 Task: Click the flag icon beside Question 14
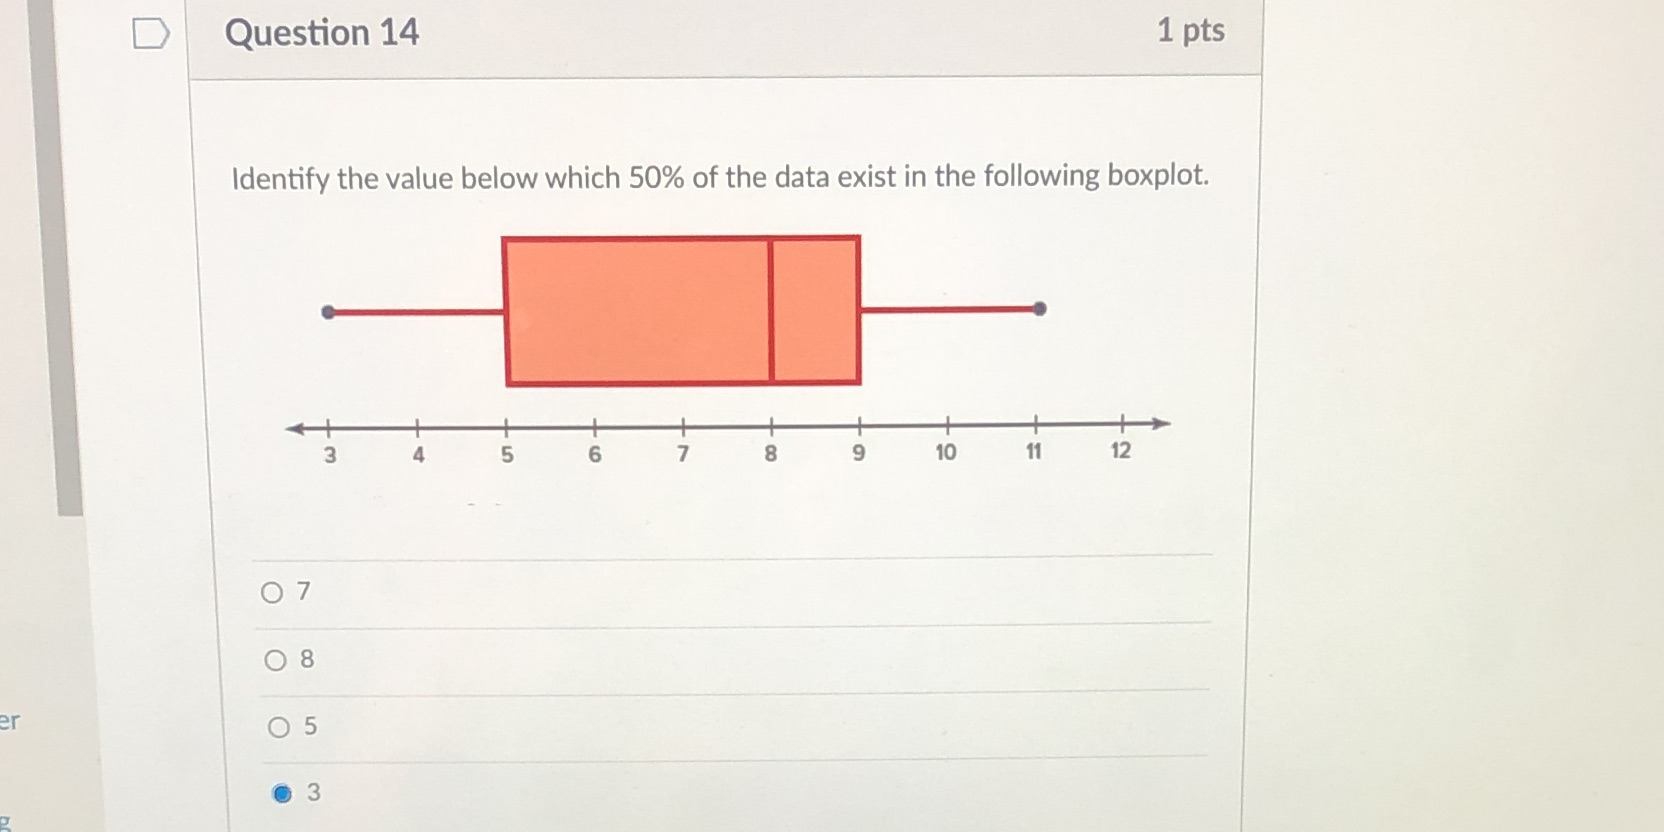pyautogui.click(x=152, y=33)
